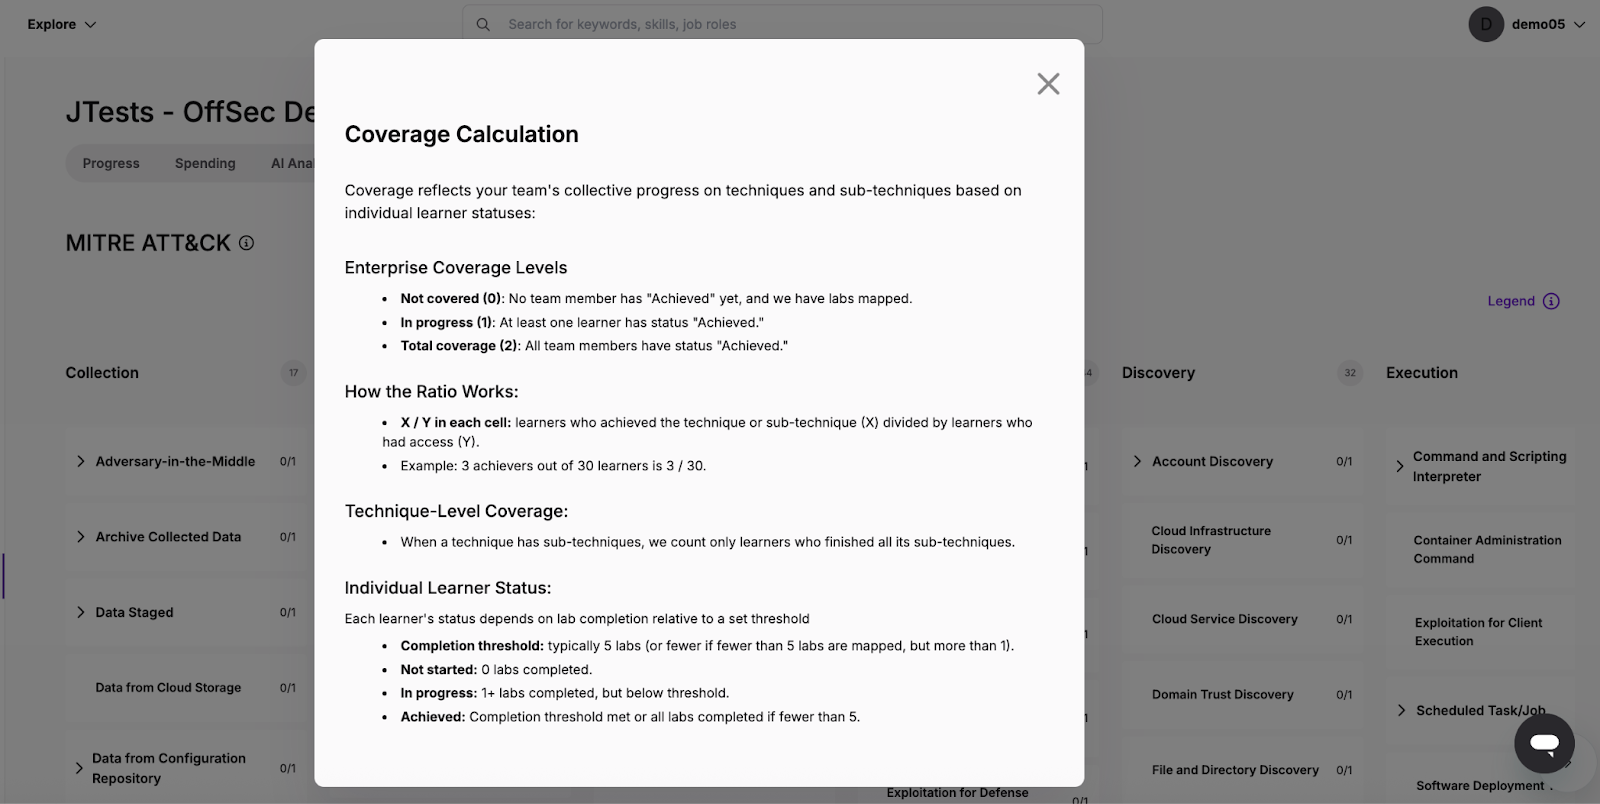This screenshot has height=804, width=1600.
Task: Click the Legend link
Action: pos(1510,301)
